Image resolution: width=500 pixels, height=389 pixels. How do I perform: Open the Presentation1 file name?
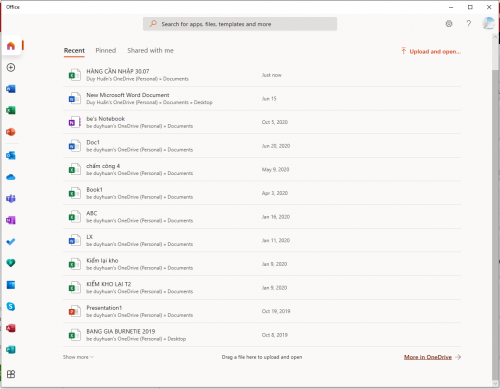pos(104,308)
